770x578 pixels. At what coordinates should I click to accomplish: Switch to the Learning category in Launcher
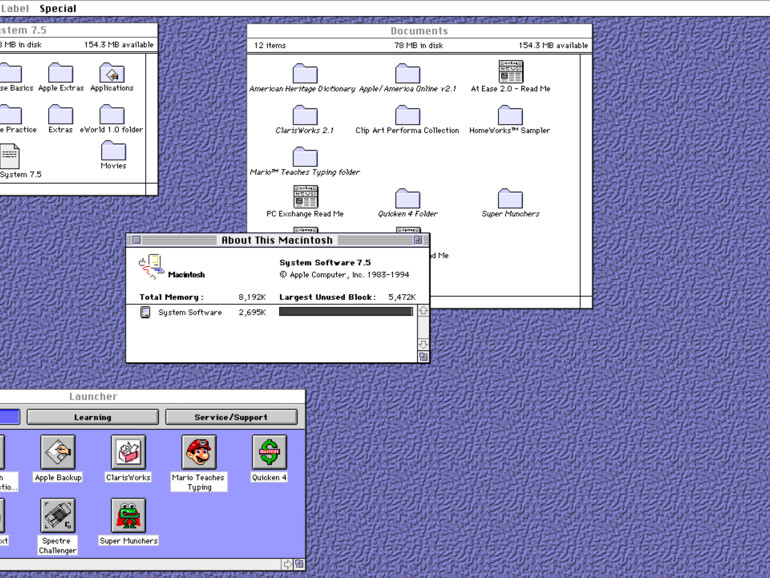pos(93,417)
